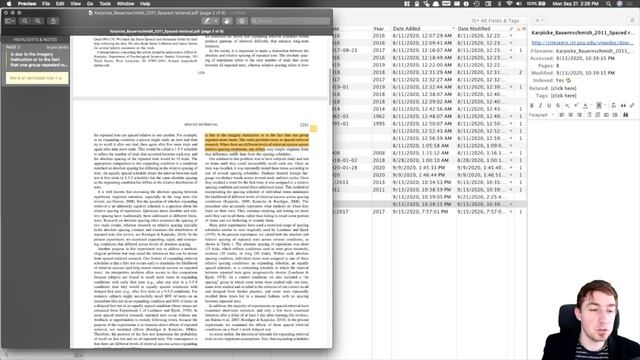Open the Preview application menu
This screenshot has height=360, width=640.
click(27, 4)
